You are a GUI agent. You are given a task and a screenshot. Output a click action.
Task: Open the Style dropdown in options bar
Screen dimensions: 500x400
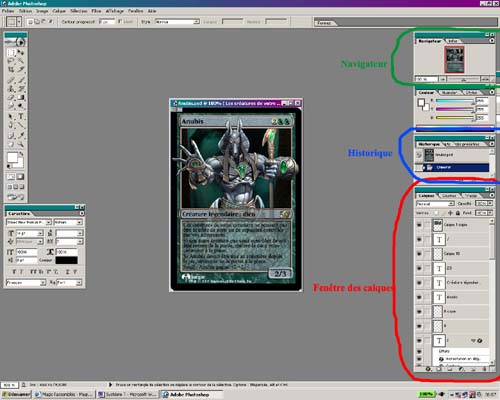coord(197,22)
